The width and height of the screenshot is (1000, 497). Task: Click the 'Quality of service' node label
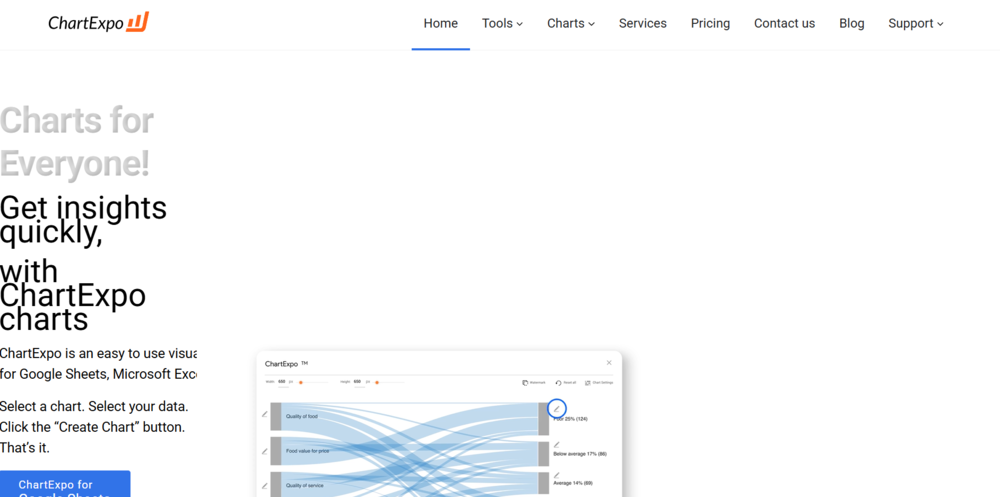(305, 486)
